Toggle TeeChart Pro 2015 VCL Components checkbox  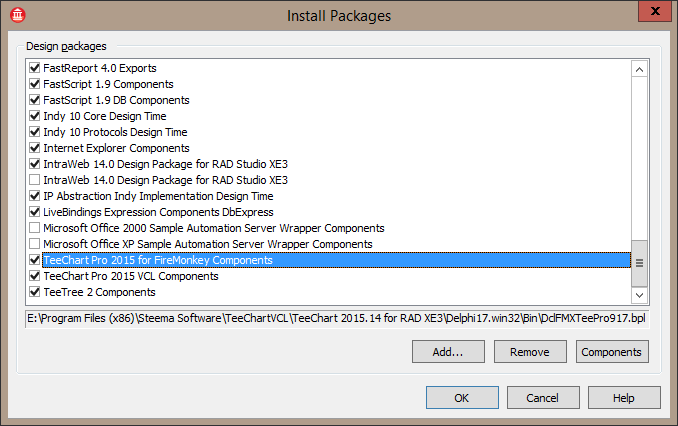coord(35,276)
